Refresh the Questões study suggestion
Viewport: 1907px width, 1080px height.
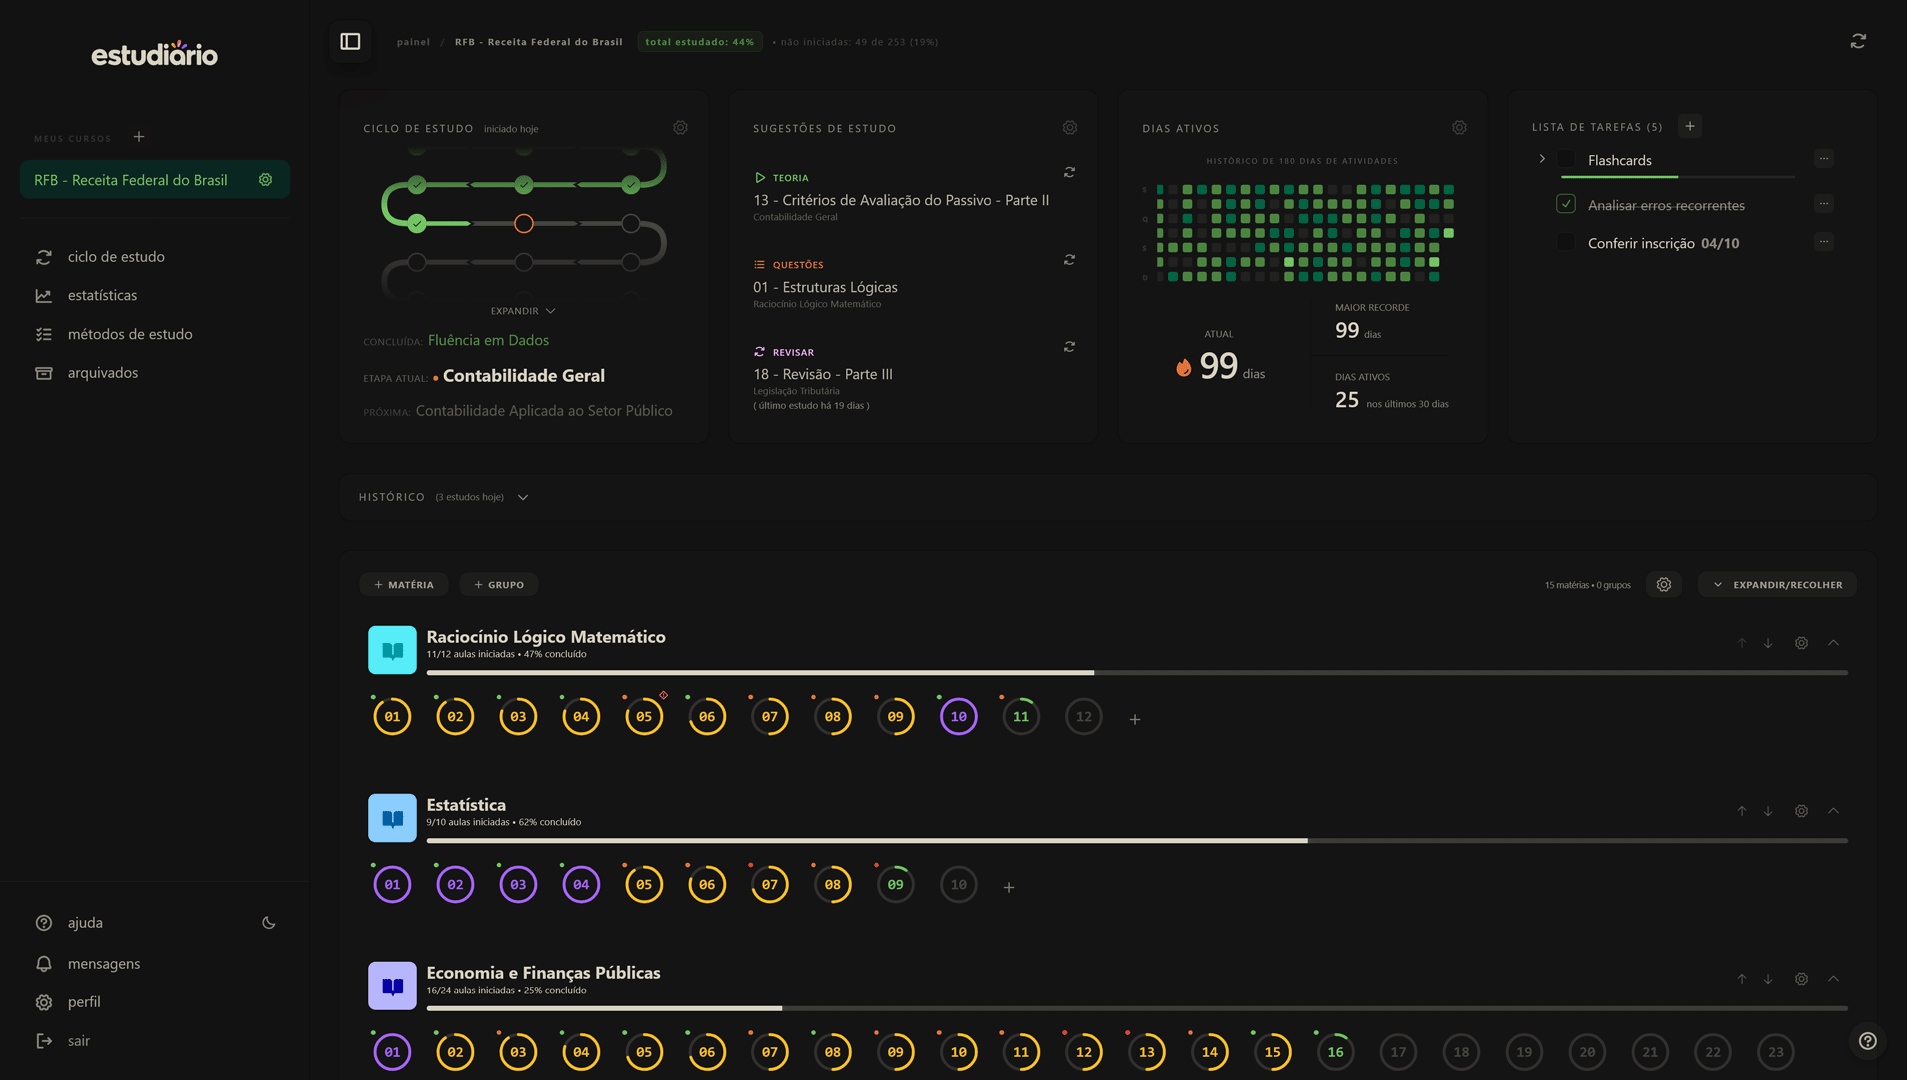pyautogui.click(x=1069, y=260)
